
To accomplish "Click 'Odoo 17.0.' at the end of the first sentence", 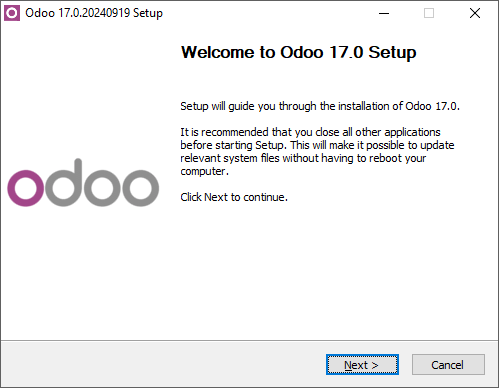I will 432,106.
